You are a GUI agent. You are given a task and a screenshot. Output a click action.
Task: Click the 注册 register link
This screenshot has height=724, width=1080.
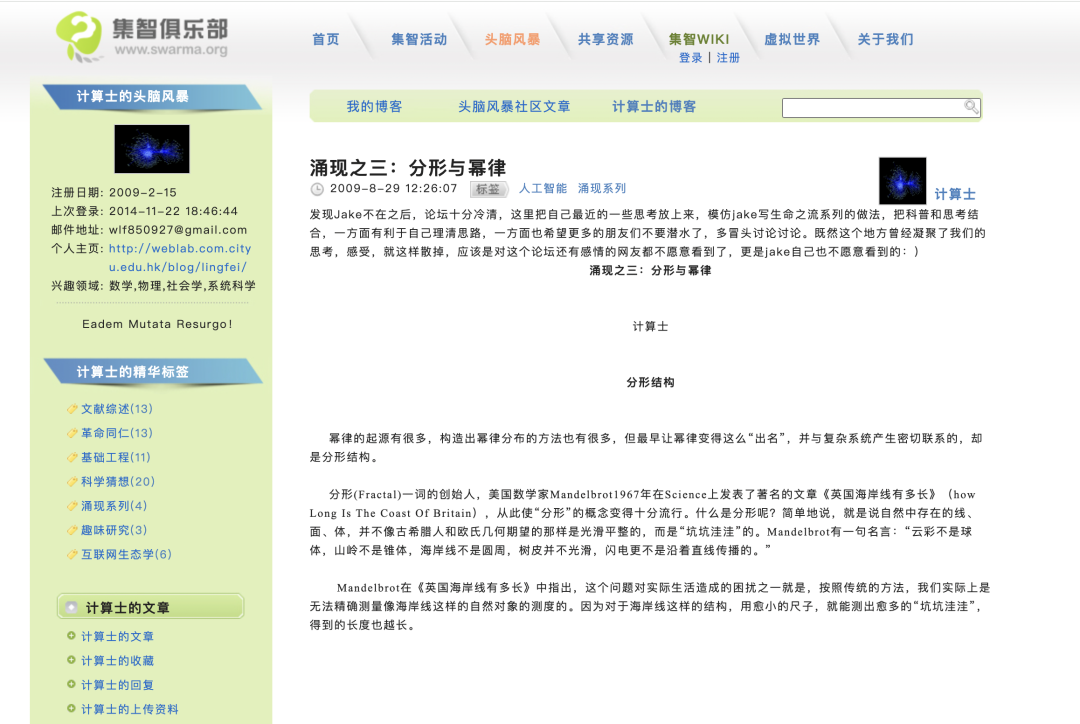click(x=728, y=58)
